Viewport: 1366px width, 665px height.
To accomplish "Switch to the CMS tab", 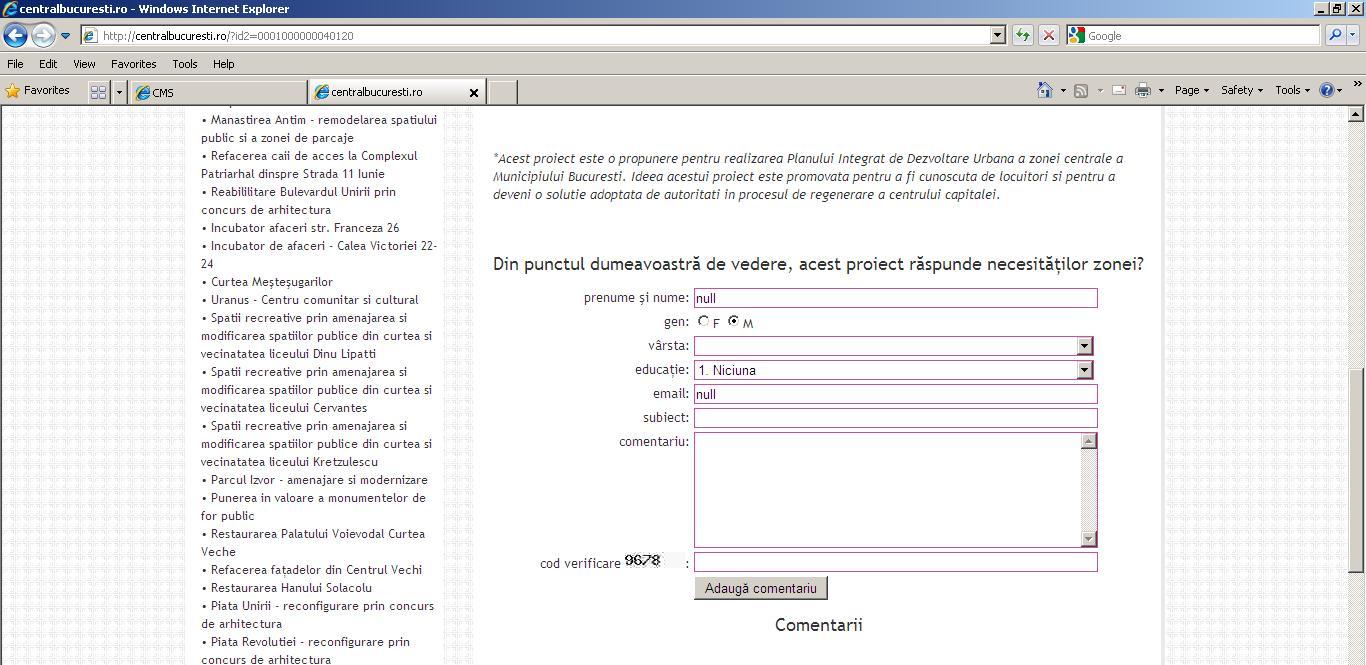I will [x=218, y=92].
